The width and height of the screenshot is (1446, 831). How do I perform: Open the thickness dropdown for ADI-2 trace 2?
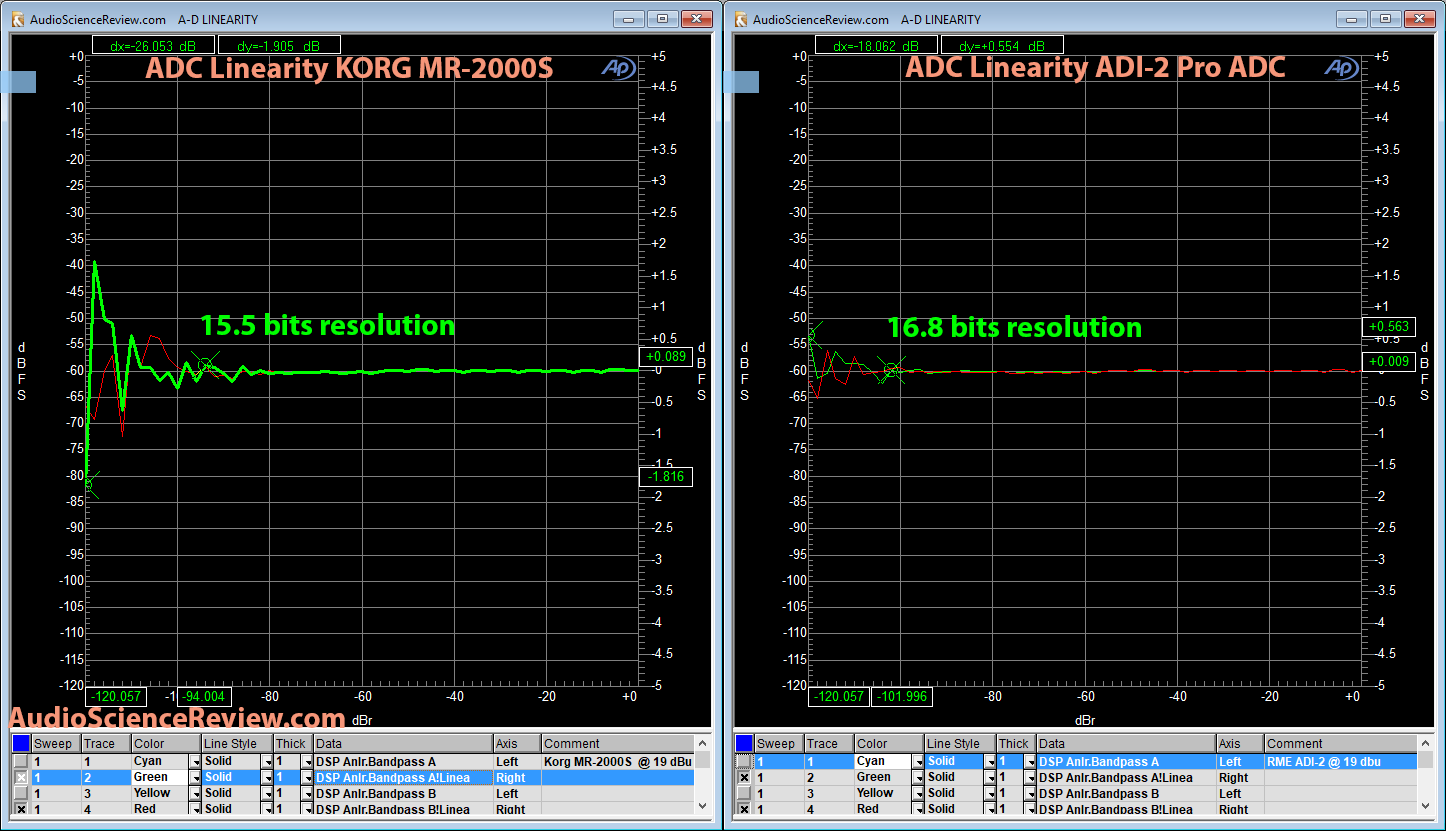point(1031,778)
